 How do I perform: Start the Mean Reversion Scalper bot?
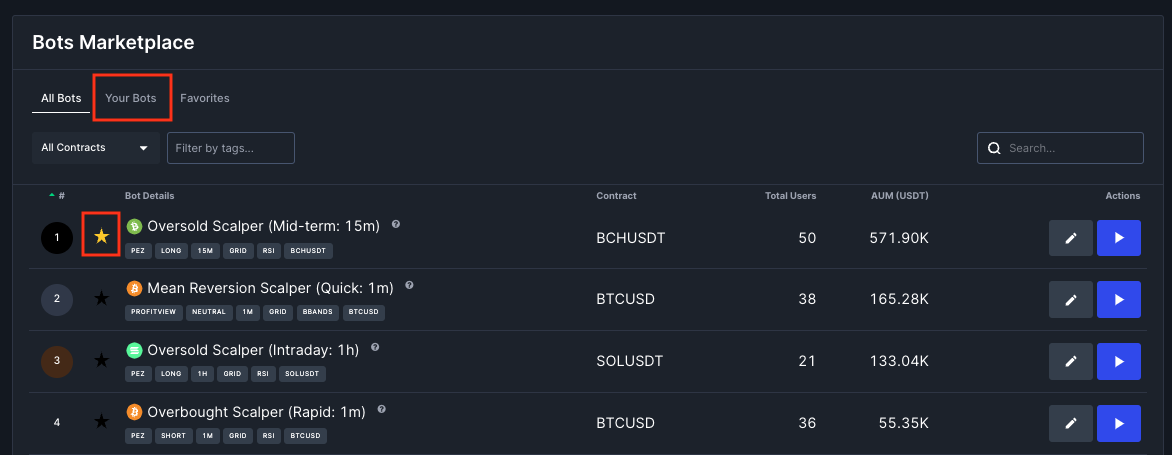(1119, 300)
